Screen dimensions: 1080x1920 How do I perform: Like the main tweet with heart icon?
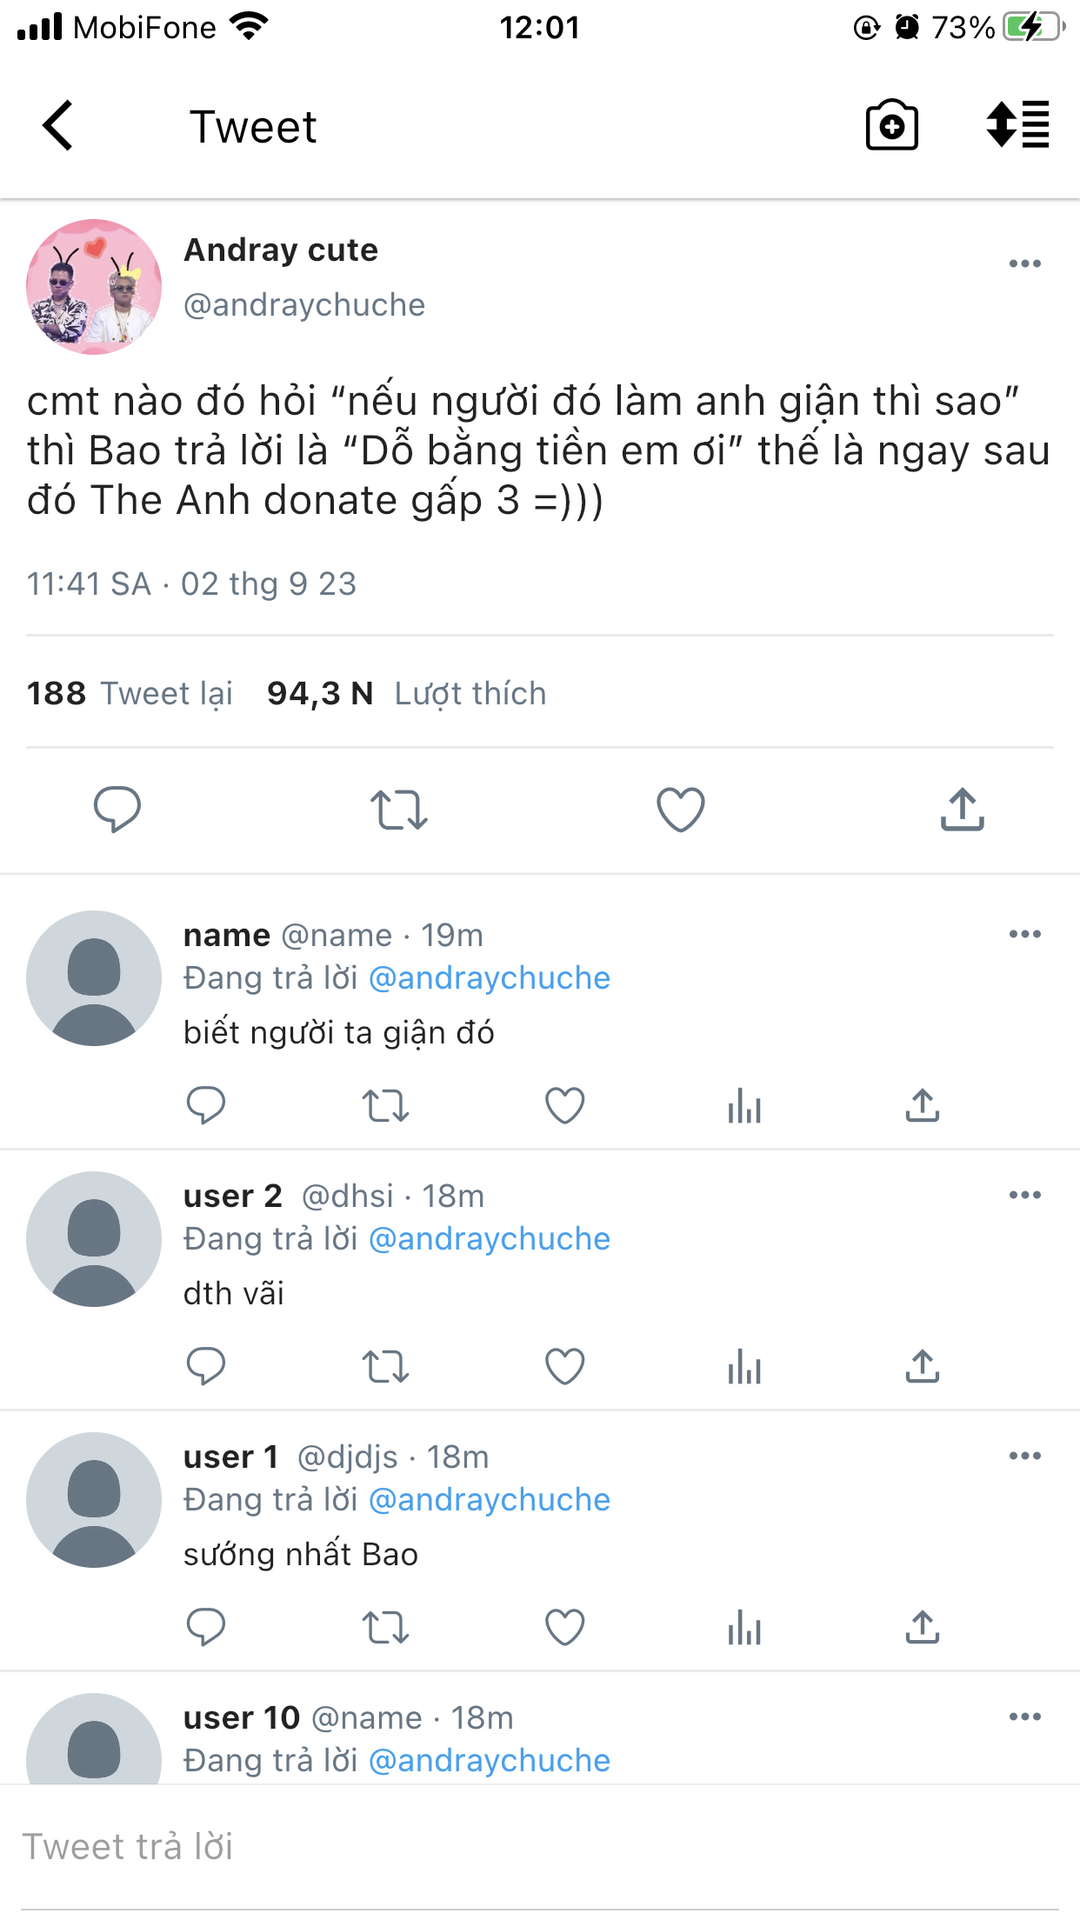coord(680,809)
